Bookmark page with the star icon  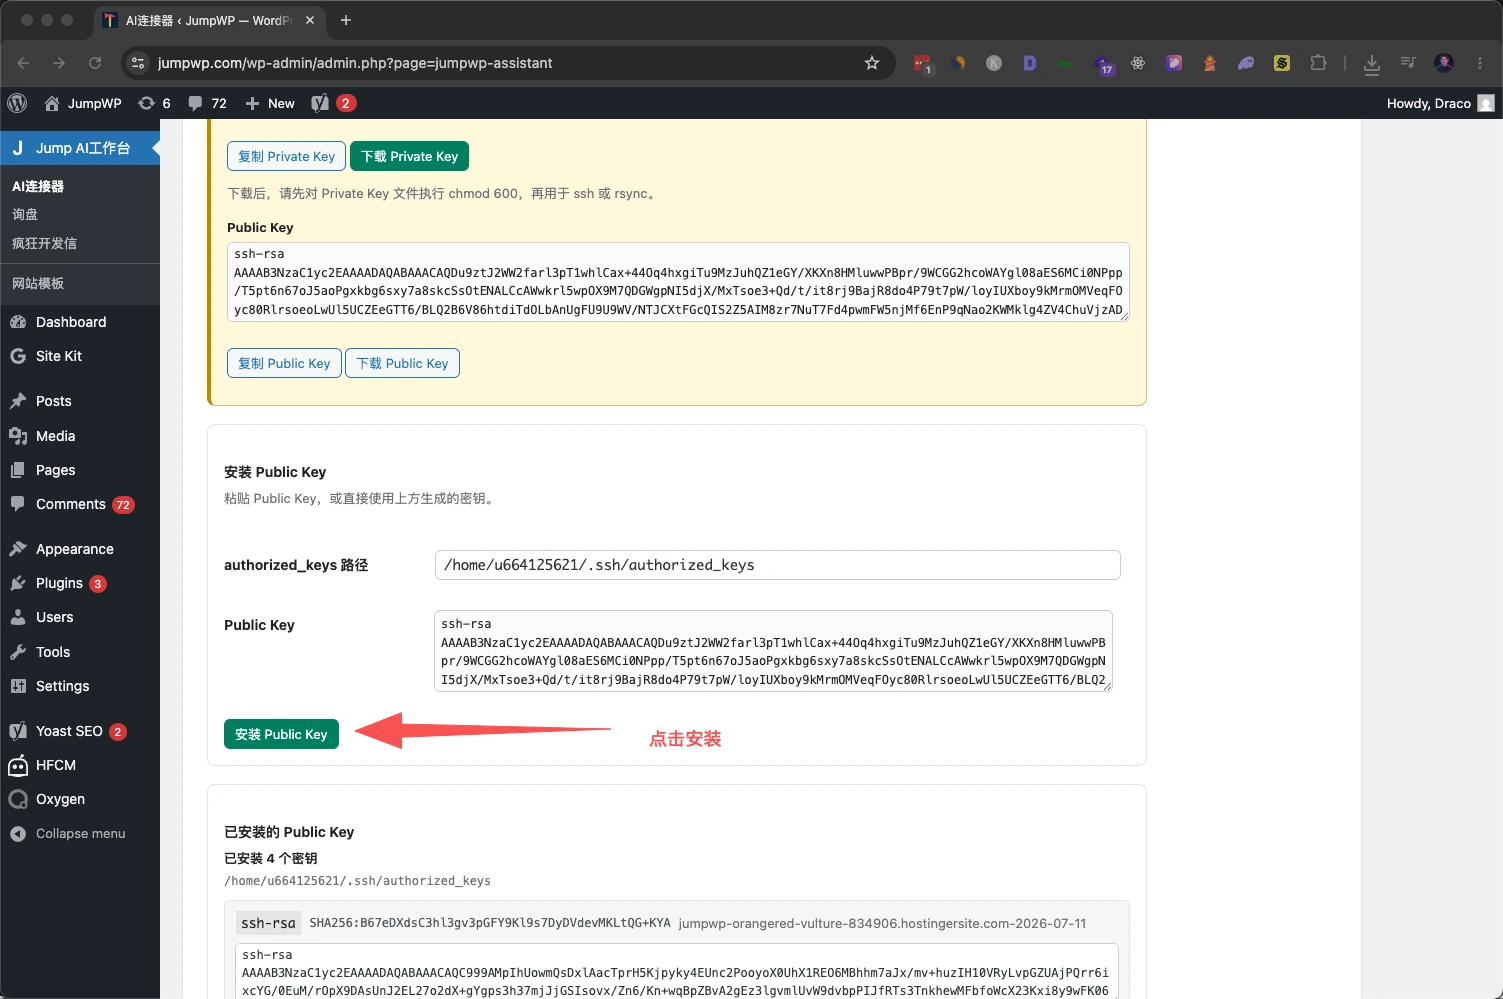coord(872,63)
